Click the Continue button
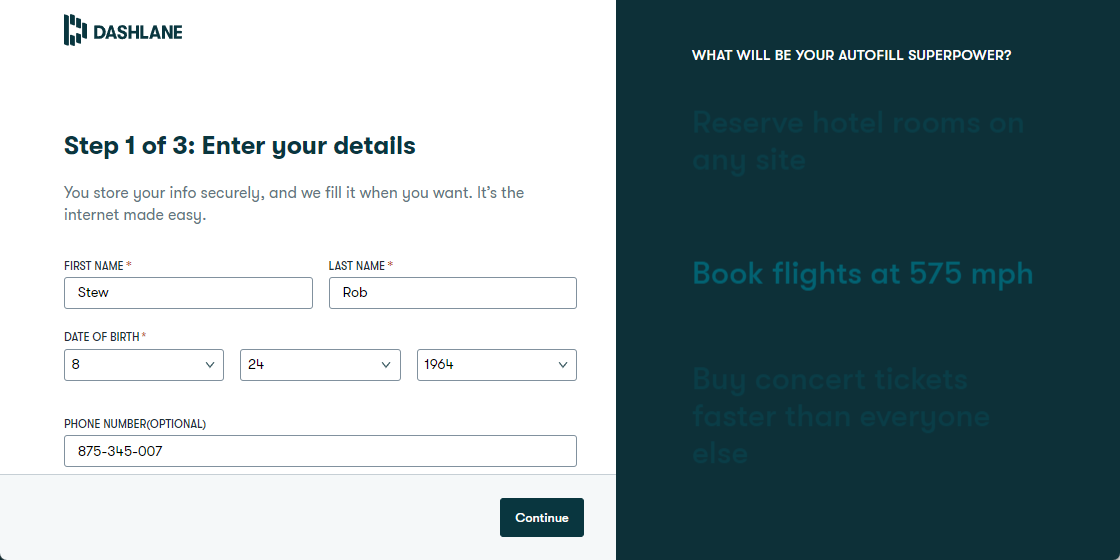The width and height of the screenshot is (1120, 560). [x=542, y=517]
